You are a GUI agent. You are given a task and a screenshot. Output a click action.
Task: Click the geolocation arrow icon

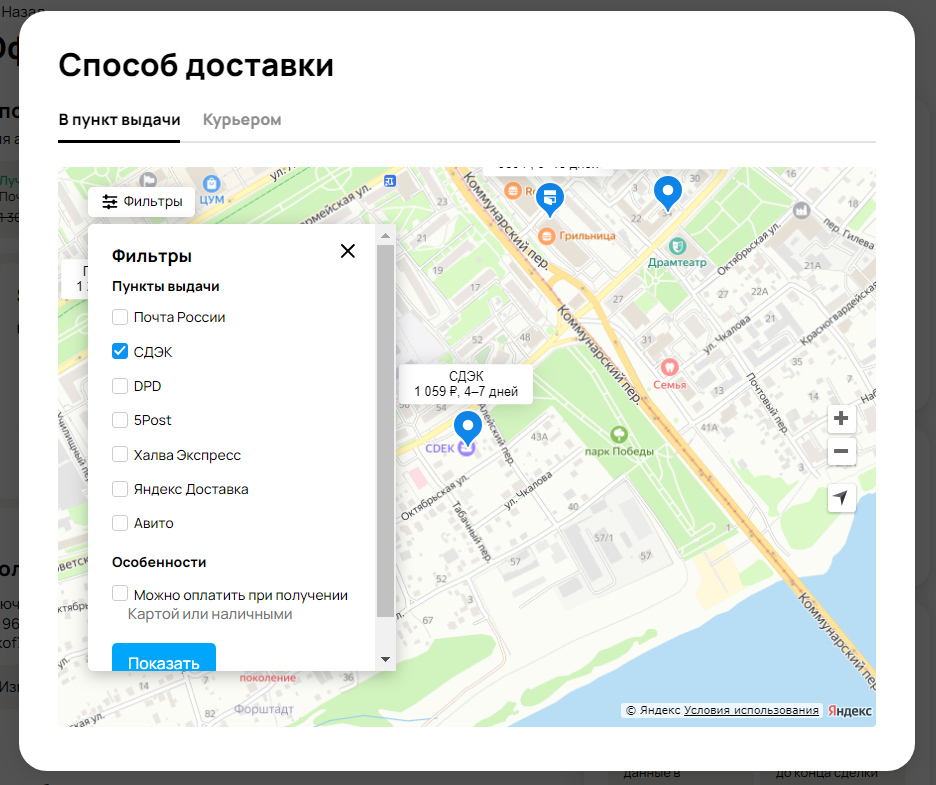point(841,497)
